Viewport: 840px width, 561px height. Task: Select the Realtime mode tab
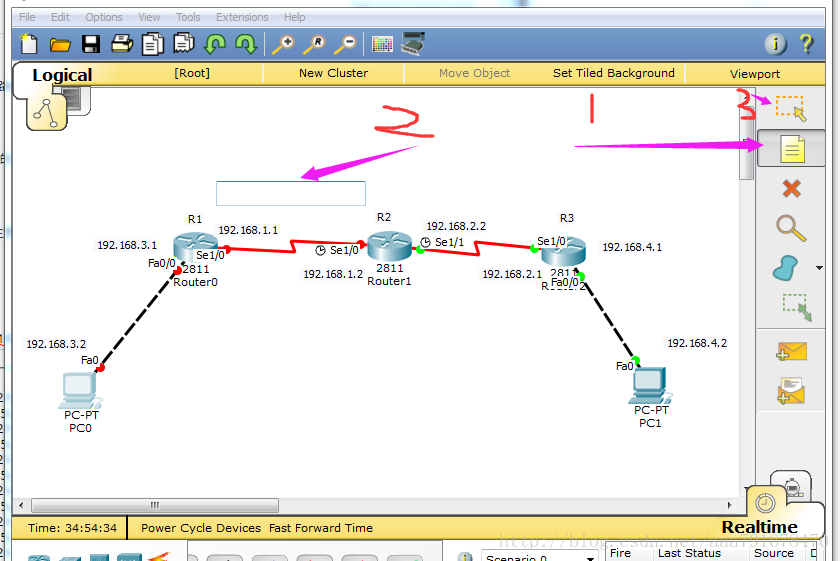(x=760, y=527)
